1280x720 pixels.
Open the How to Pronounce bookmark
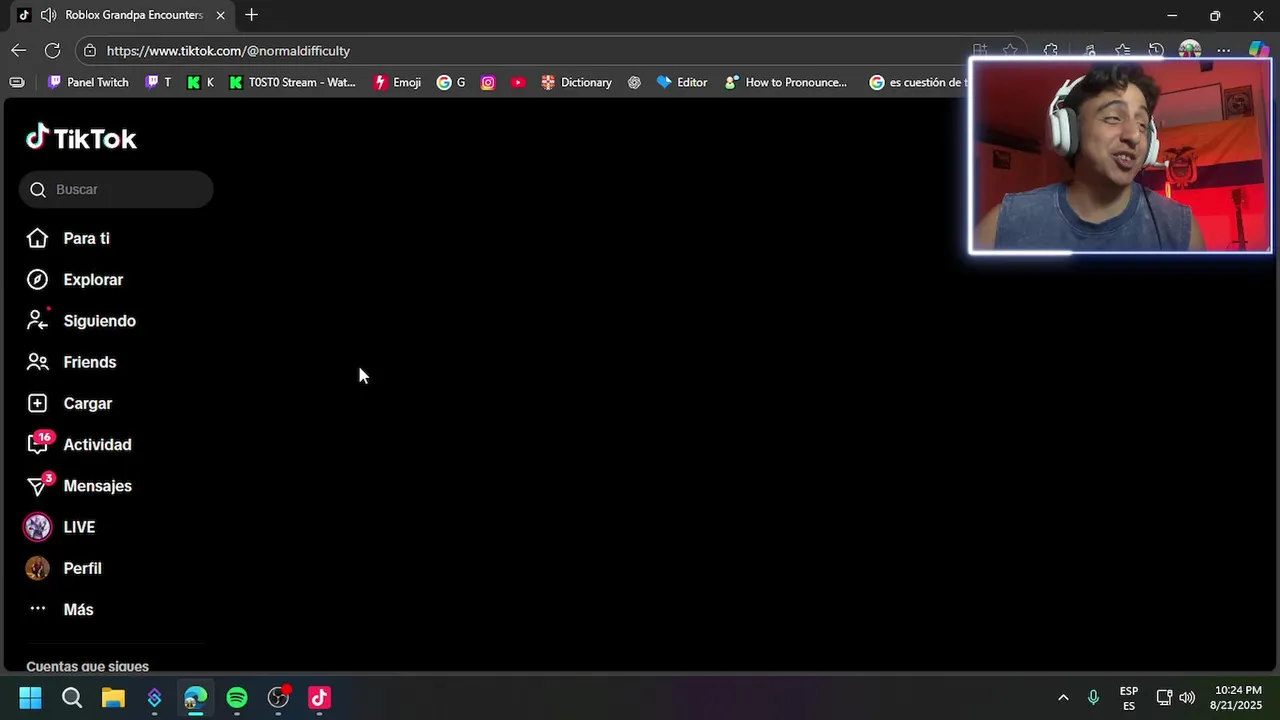(786, 82)
